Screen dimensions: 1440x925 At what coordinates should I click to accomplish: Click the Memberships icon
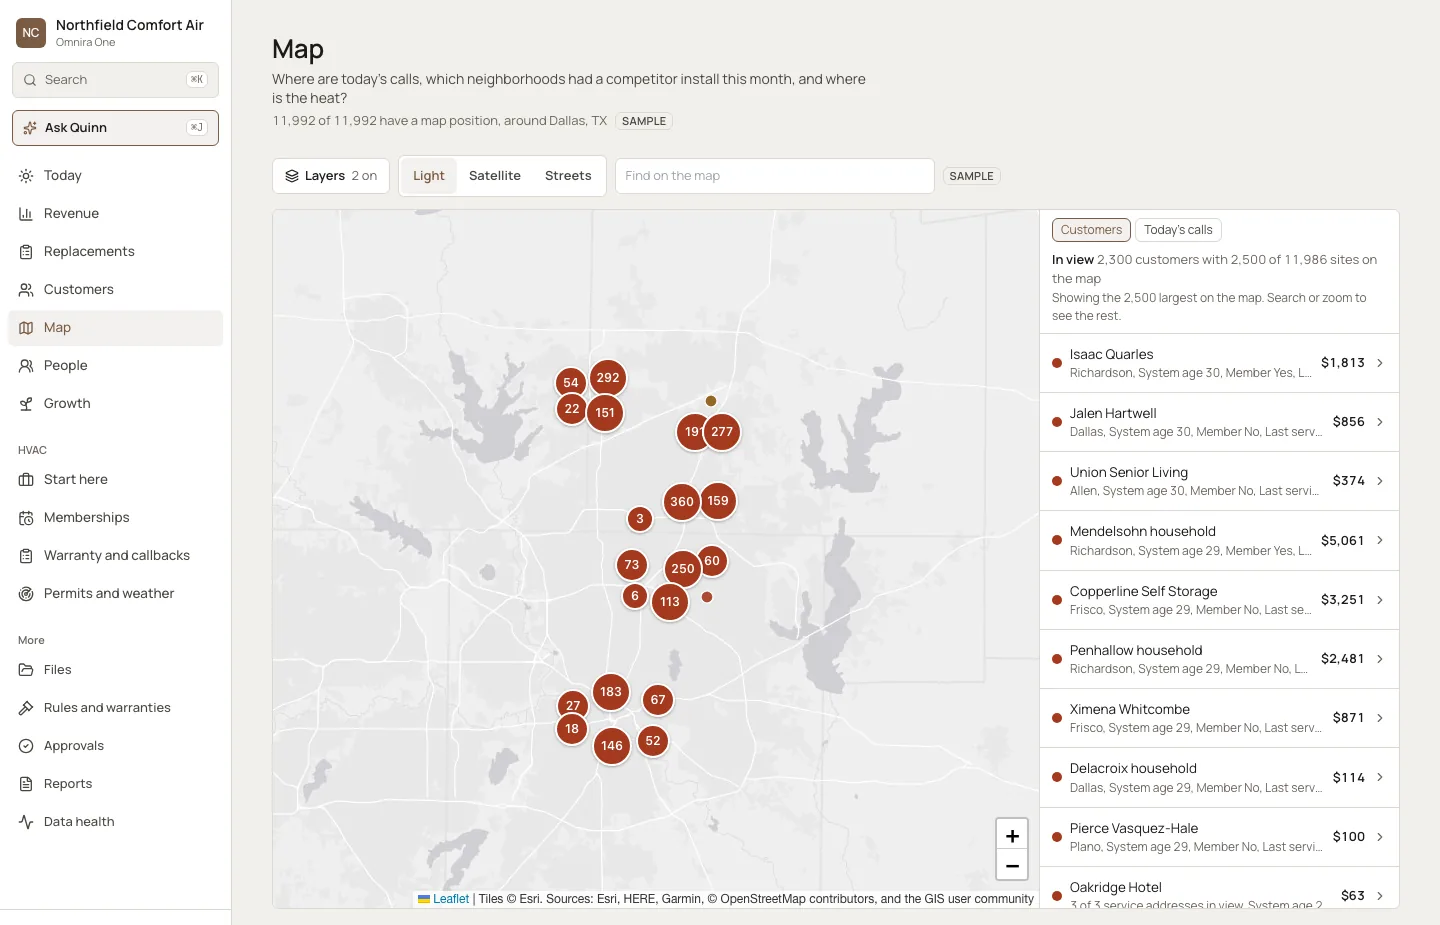pyautogui.click(x=26, y=518)
